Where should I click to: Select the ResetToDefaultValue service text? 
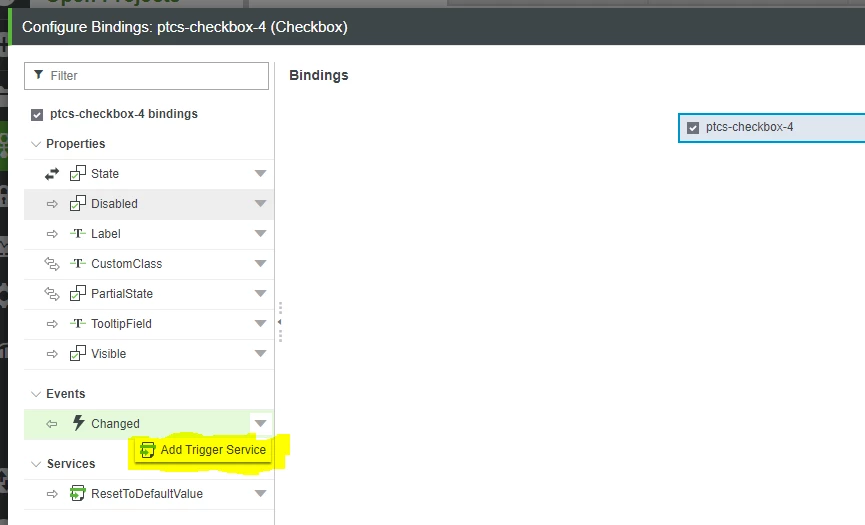(147, 494)
